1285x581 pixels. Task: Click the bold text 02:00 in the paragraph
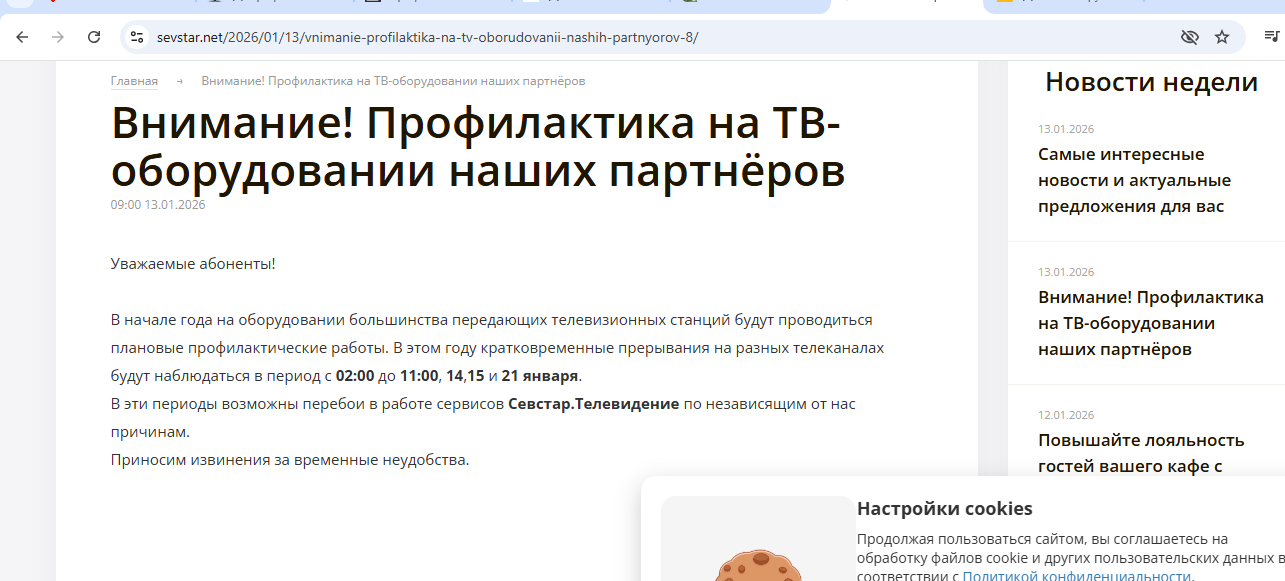pos(354,376)
